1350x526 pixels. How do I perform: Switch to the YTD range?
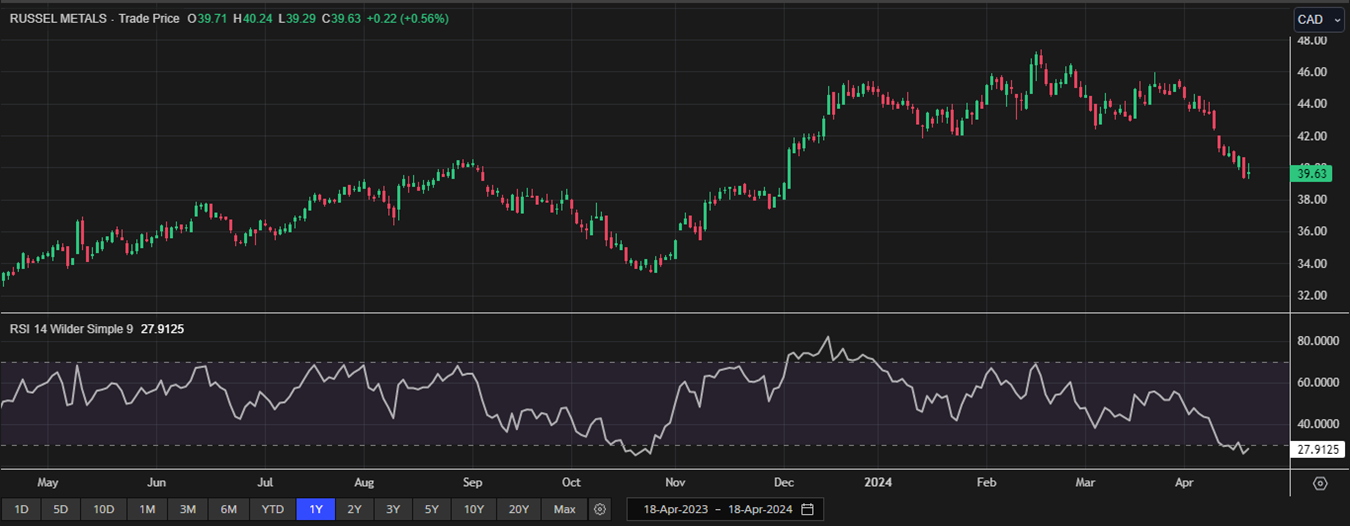(272, 509)
